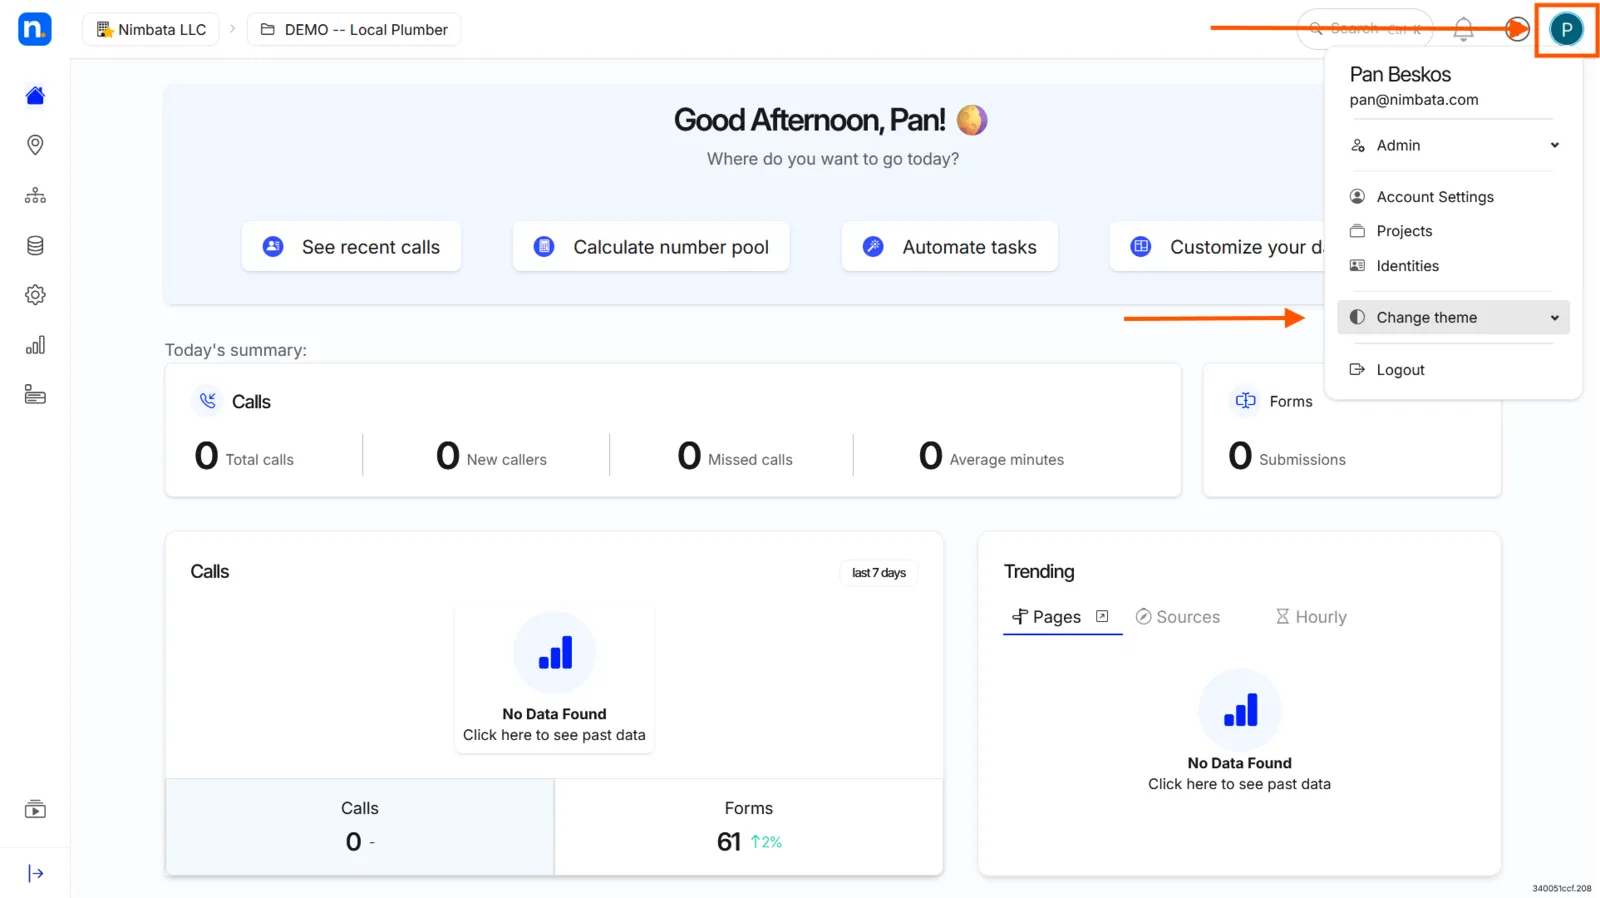Click the location pin sidebar icon

click(x=35, y=145)
